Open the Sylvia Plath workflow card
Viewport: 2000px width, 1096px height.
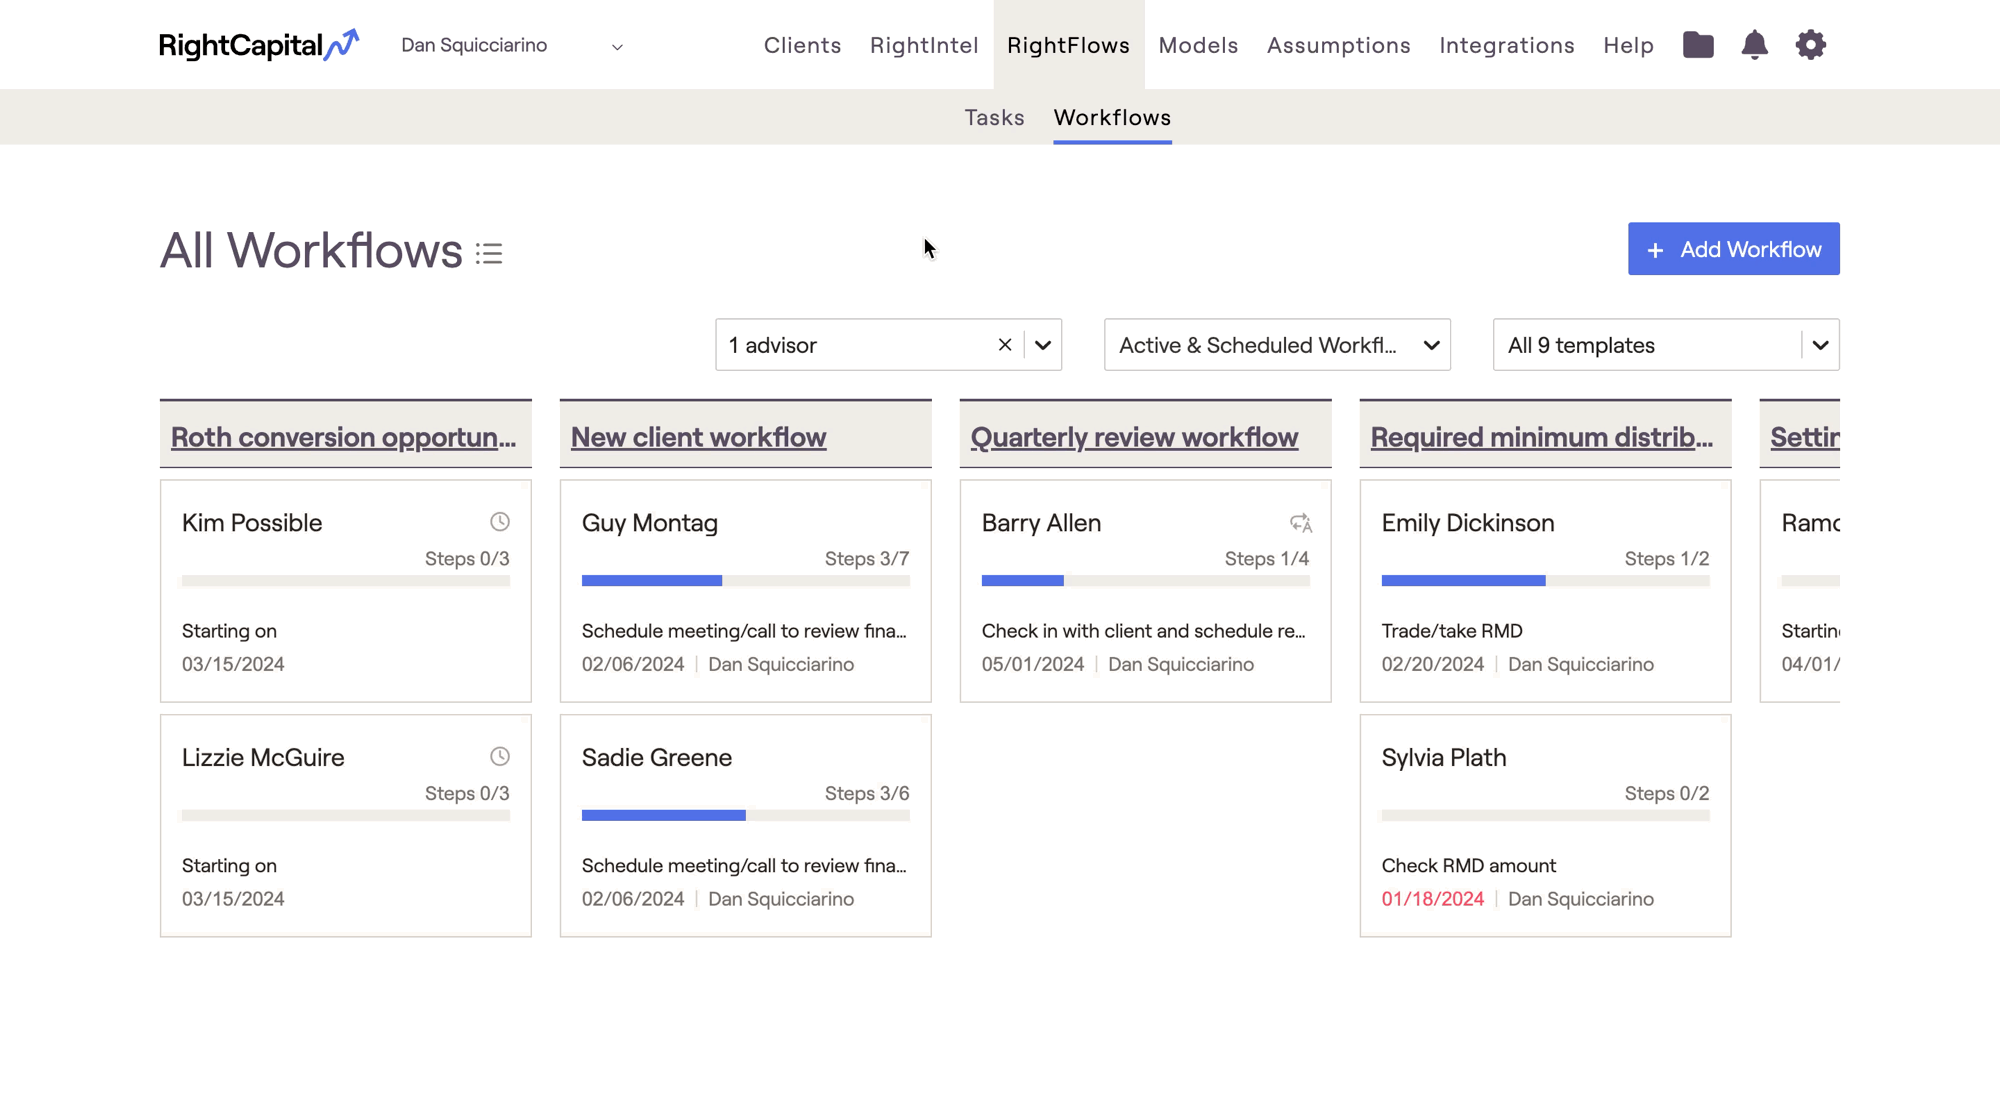1544,825
